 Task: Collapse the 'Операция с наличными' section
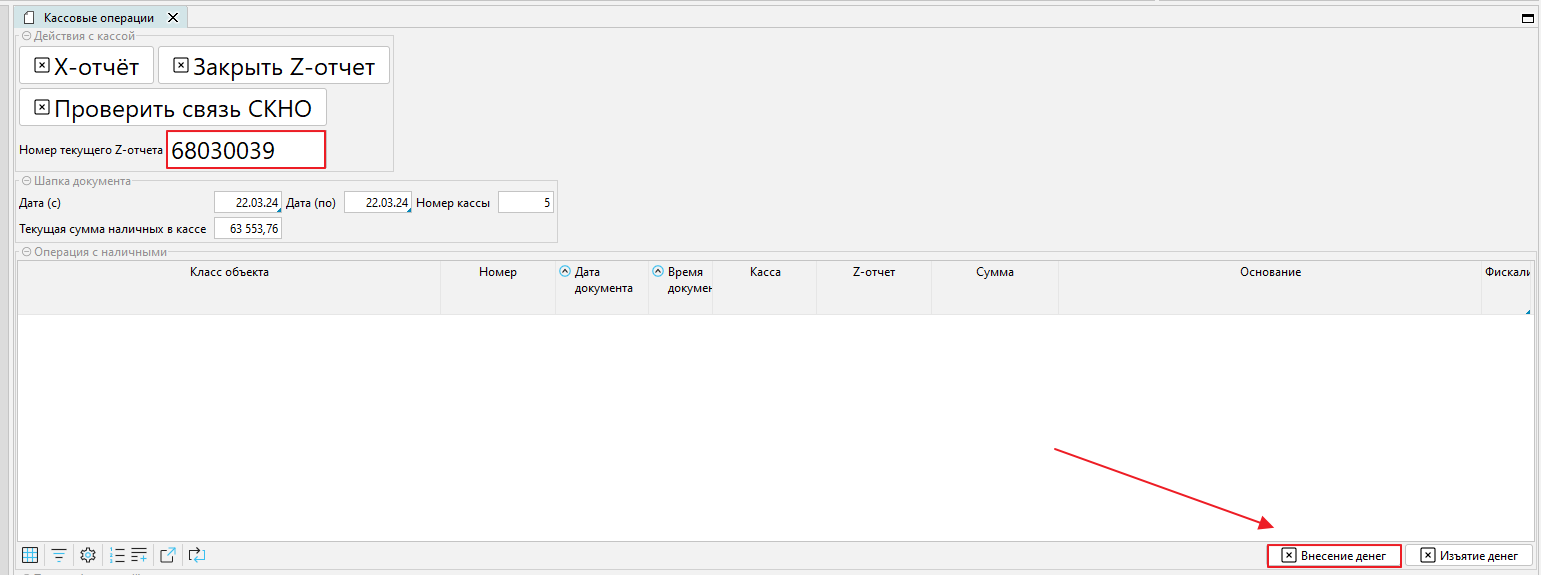pyautogui.click(x=27, y=252)
